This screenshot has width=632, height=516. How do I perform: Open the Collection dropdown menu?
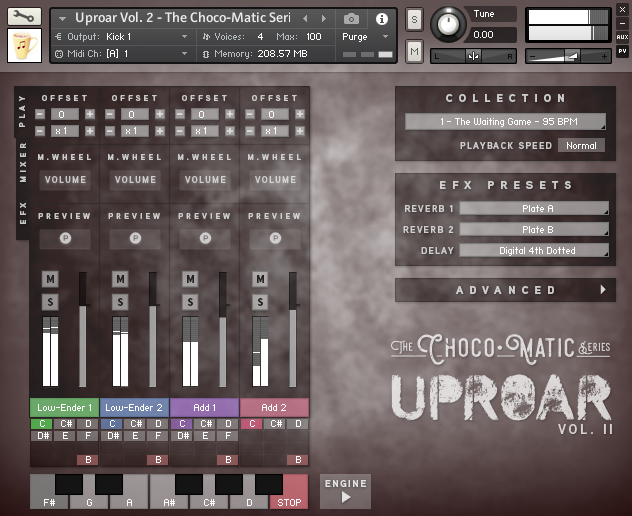tap(505, 123)
